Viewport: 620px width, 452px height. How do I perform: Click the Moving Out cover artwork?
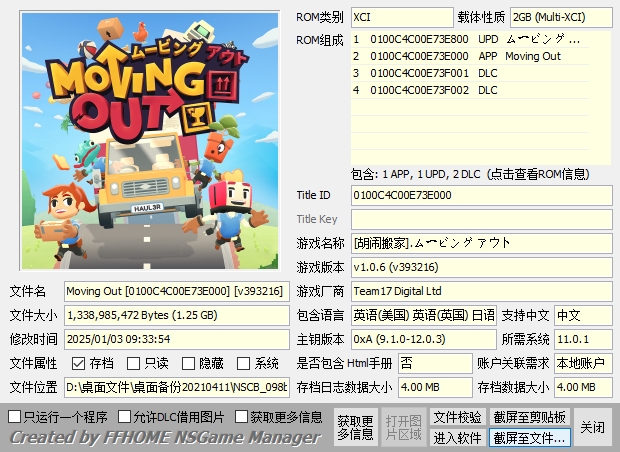coord(150,141)
